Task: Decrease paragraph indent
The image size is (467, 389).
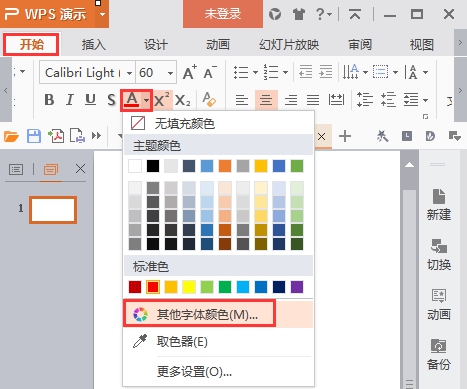Action: tap(305, 72)
